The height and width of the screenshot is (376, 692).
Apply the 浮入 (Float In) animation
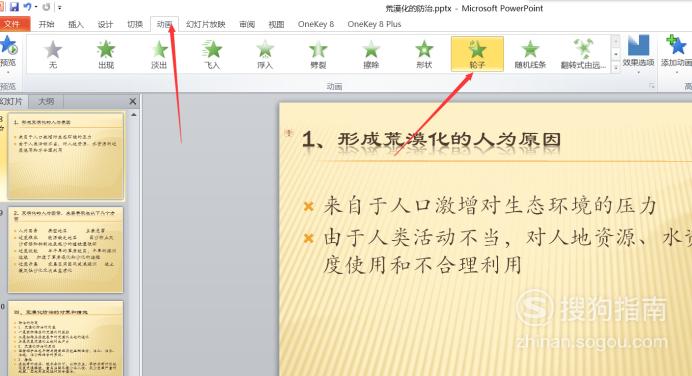click(x=265, y=55)
